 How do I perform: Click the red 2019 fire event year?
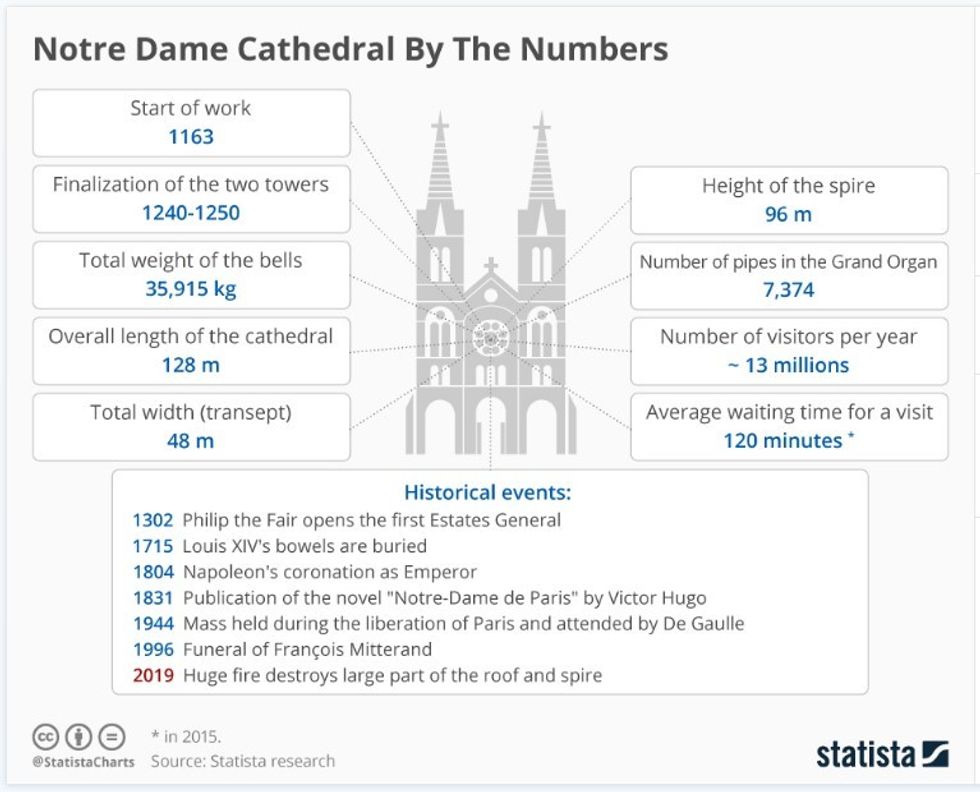153,675
